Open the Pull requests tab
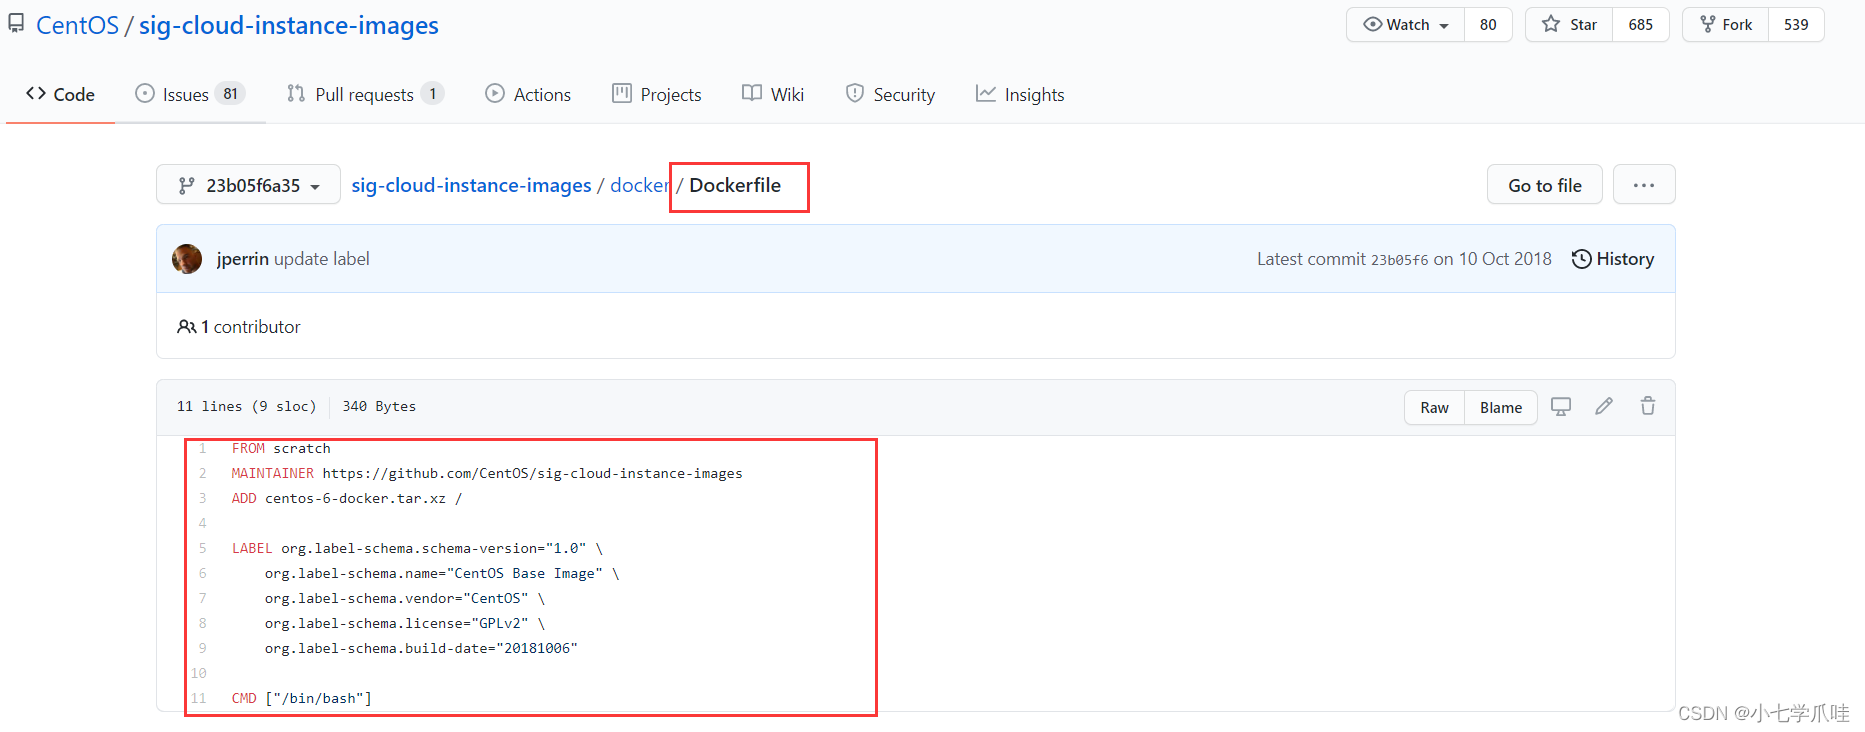The height and width of the screenshot is (732, 1865). click(365, 94)
